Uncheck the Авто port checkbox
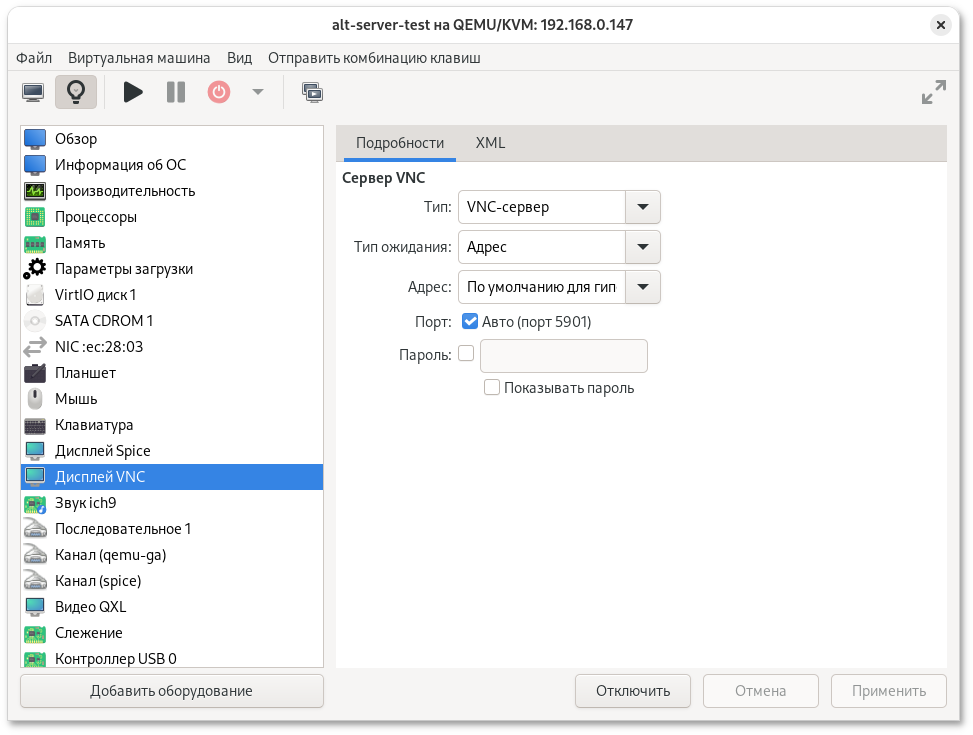The width and height of the screenshot is (973, 735). point(470,322)
